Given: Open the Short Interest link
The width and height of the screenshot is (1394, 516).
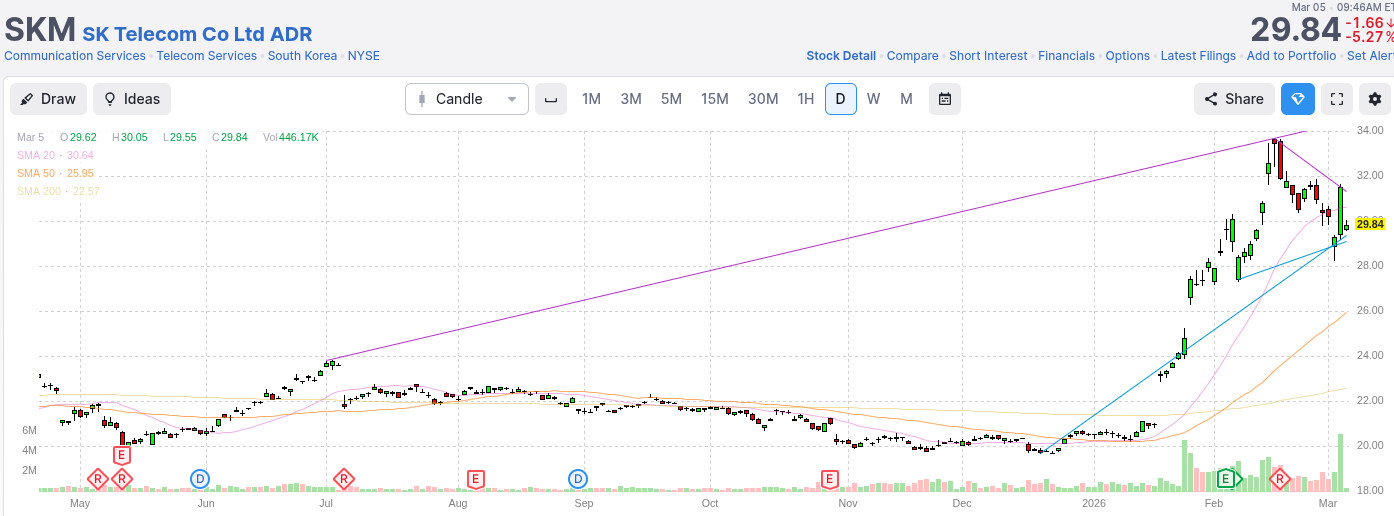Looking at the screenshot, I should [988, 56].
